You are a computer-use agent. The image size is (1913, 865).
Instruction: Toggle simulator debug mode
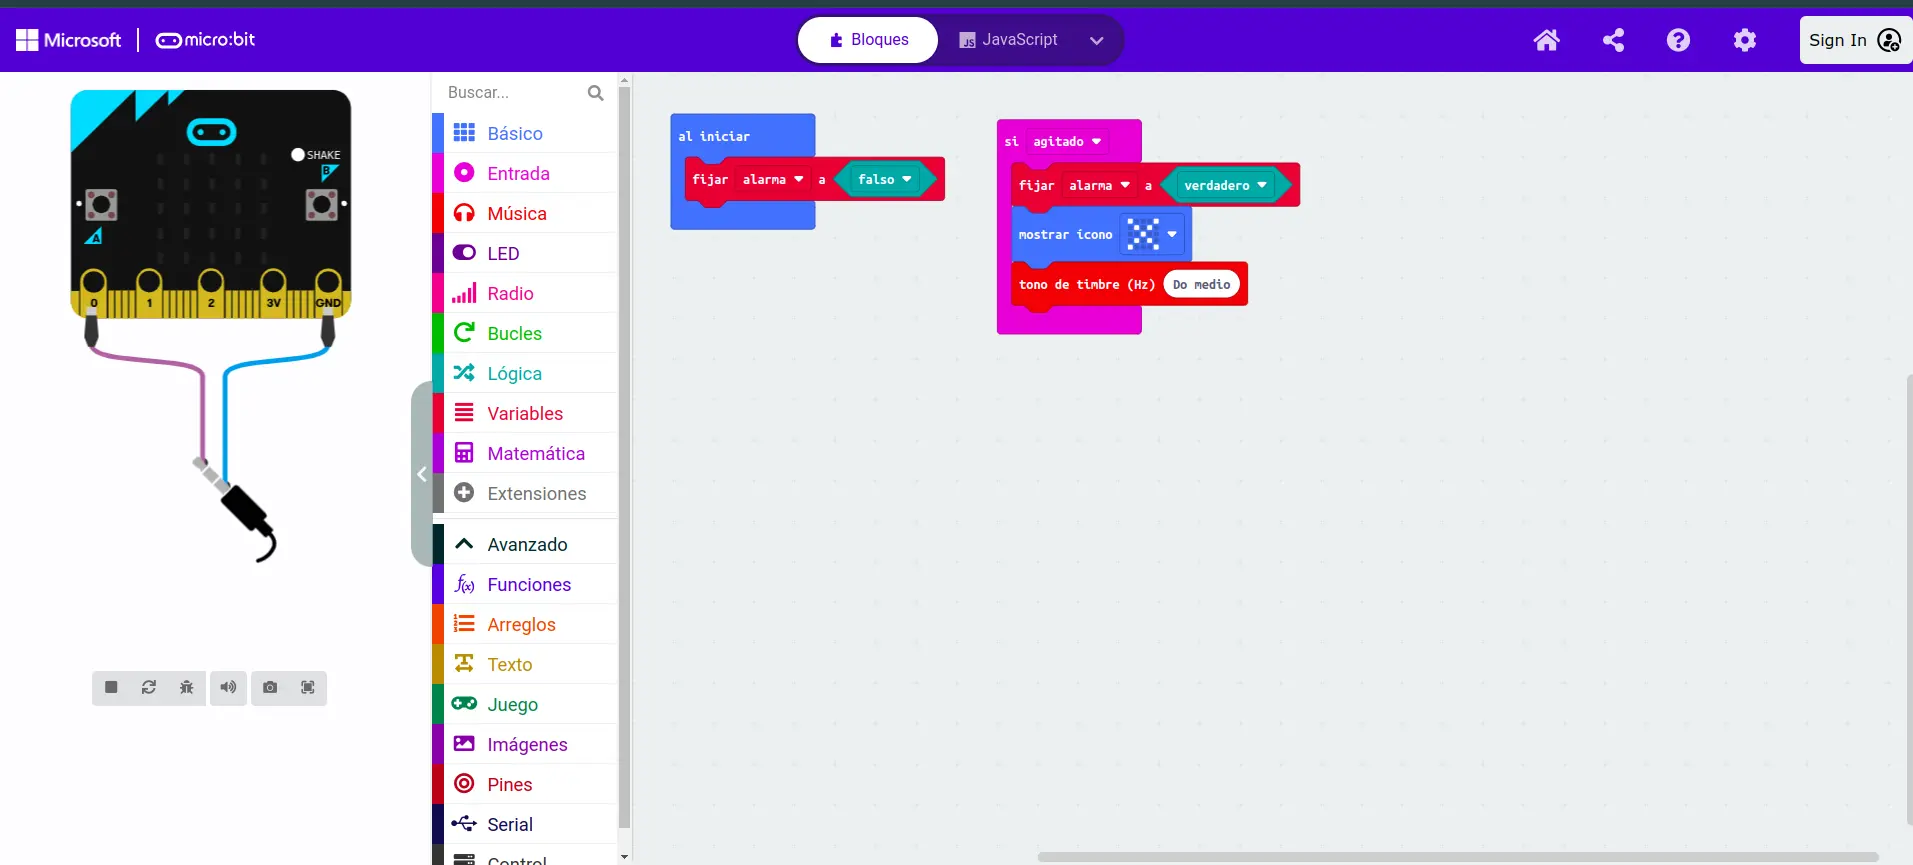point(187,688)
